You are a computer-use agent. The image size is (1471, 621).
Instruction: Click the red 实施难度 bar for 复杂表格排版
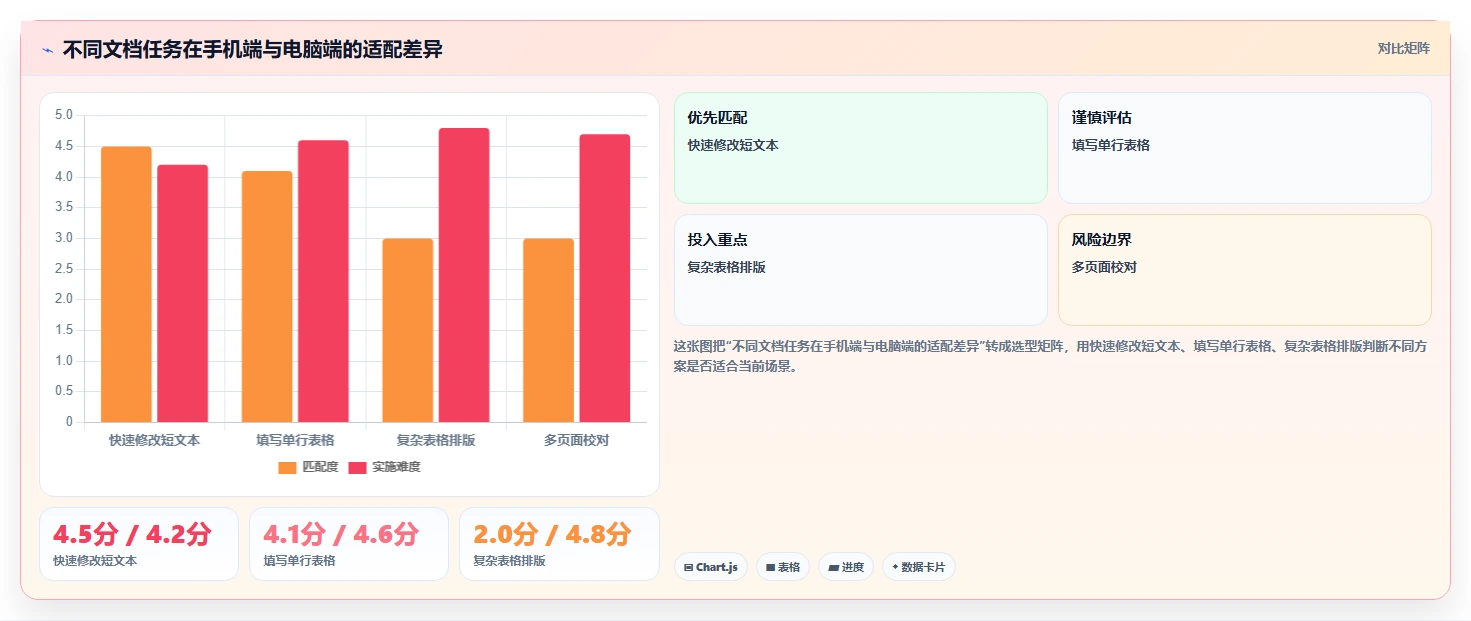[464, 275]
